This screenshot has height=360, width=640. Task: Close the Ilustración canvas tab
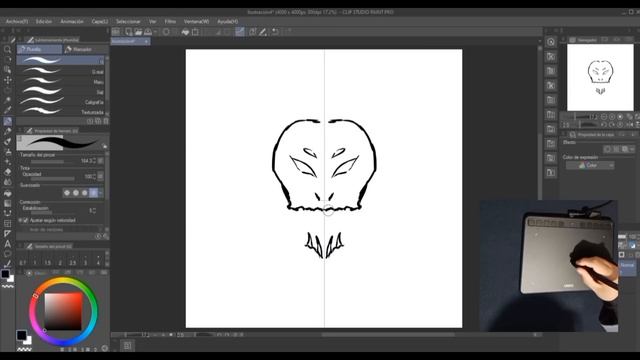coord(146,41)
